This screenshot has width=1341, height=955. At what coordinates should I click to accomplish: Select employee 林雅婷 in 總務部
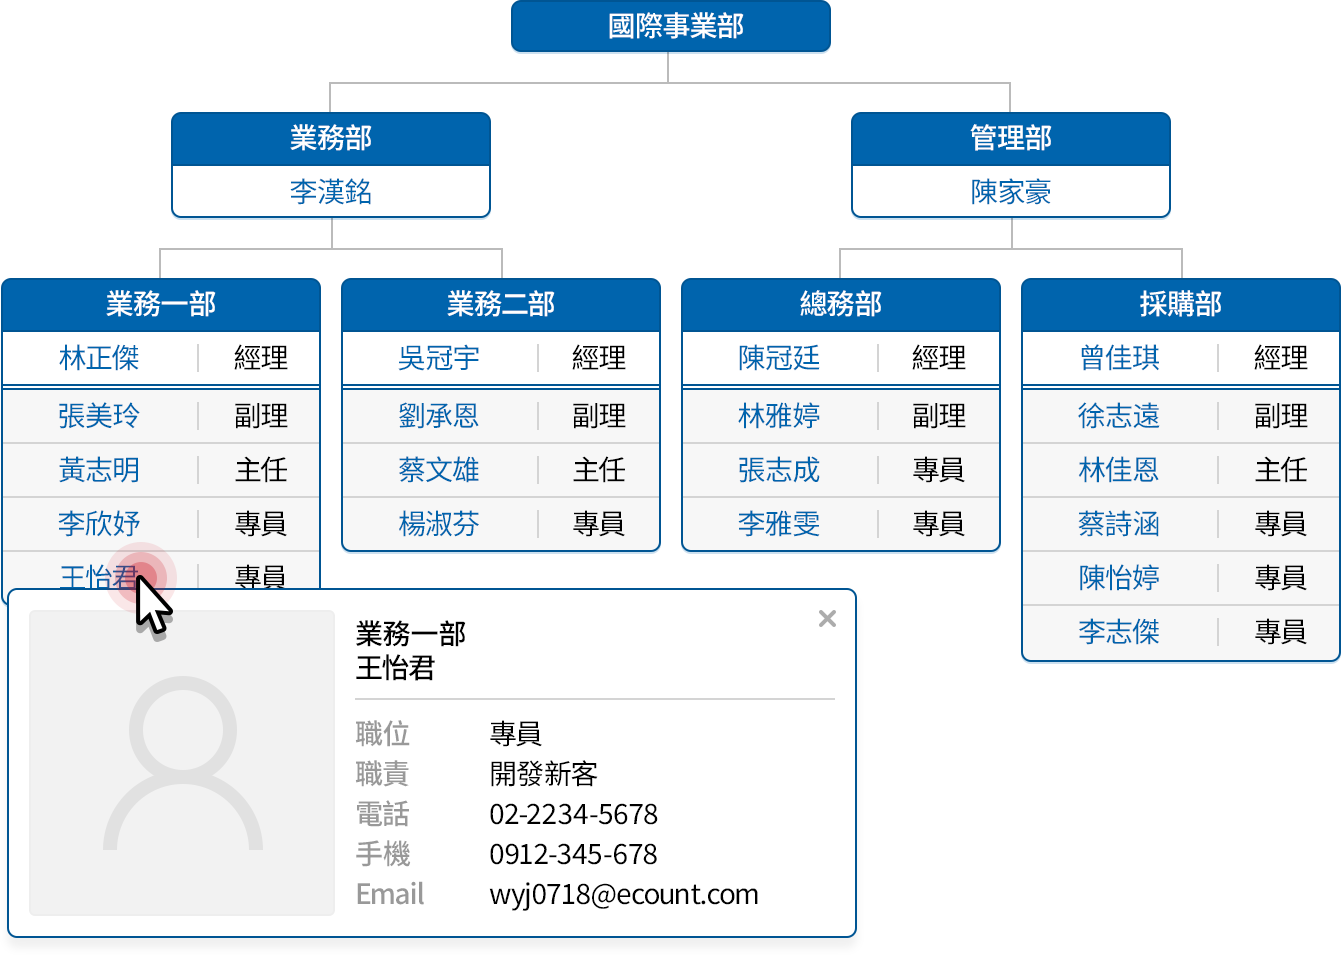click(x=779, y=416)
